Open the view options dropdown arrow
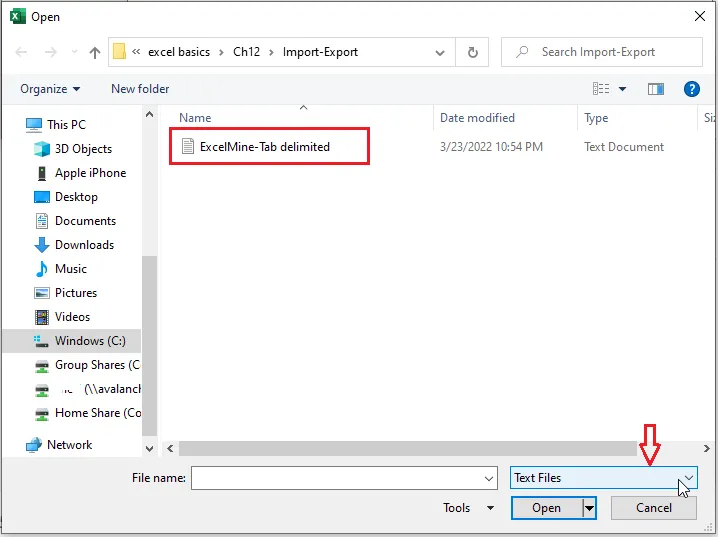This screenshot has height=537, width=718. [x=622, y=89]
